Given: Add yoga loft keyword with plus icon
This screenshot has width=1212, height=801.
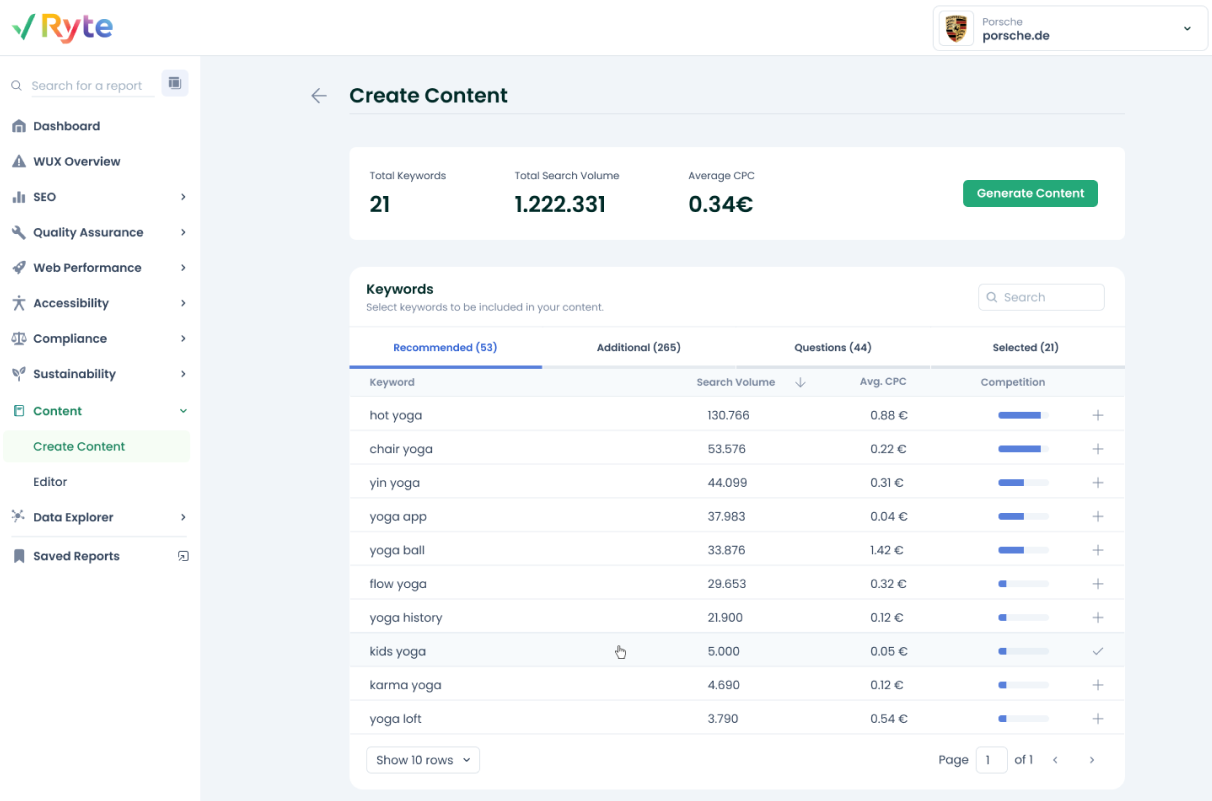Looking at the screenshot, I should click(x=1097, y=719).
